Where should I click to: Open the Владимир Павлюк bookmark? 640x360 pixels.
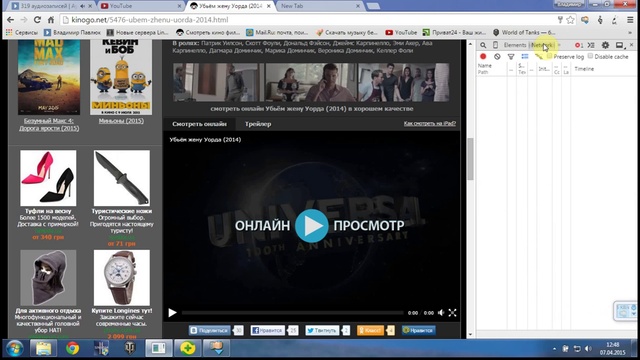72,32
